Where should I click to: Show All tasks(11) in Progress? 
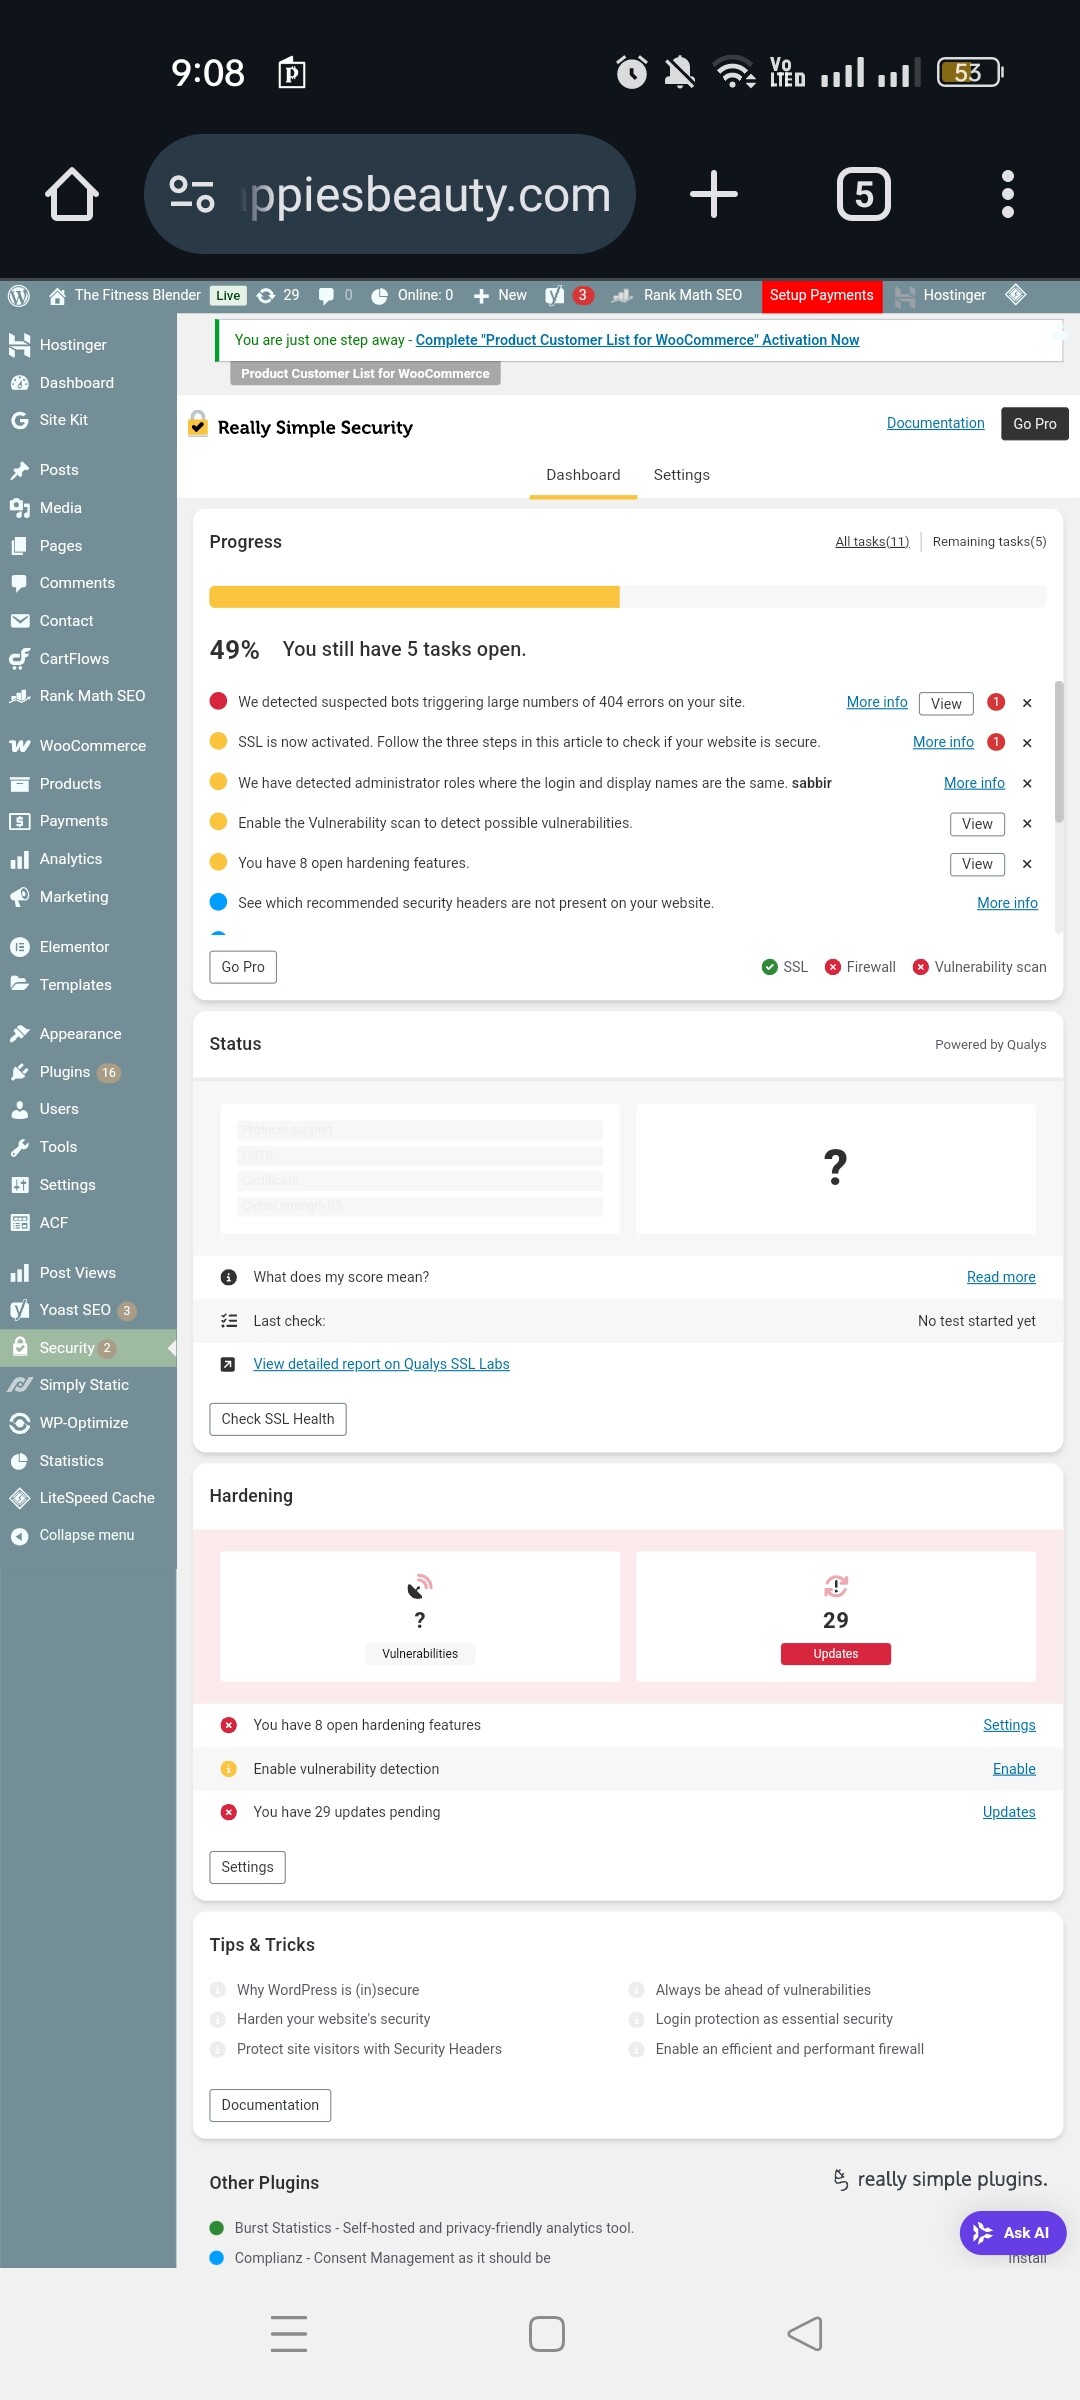click(872, 542)
